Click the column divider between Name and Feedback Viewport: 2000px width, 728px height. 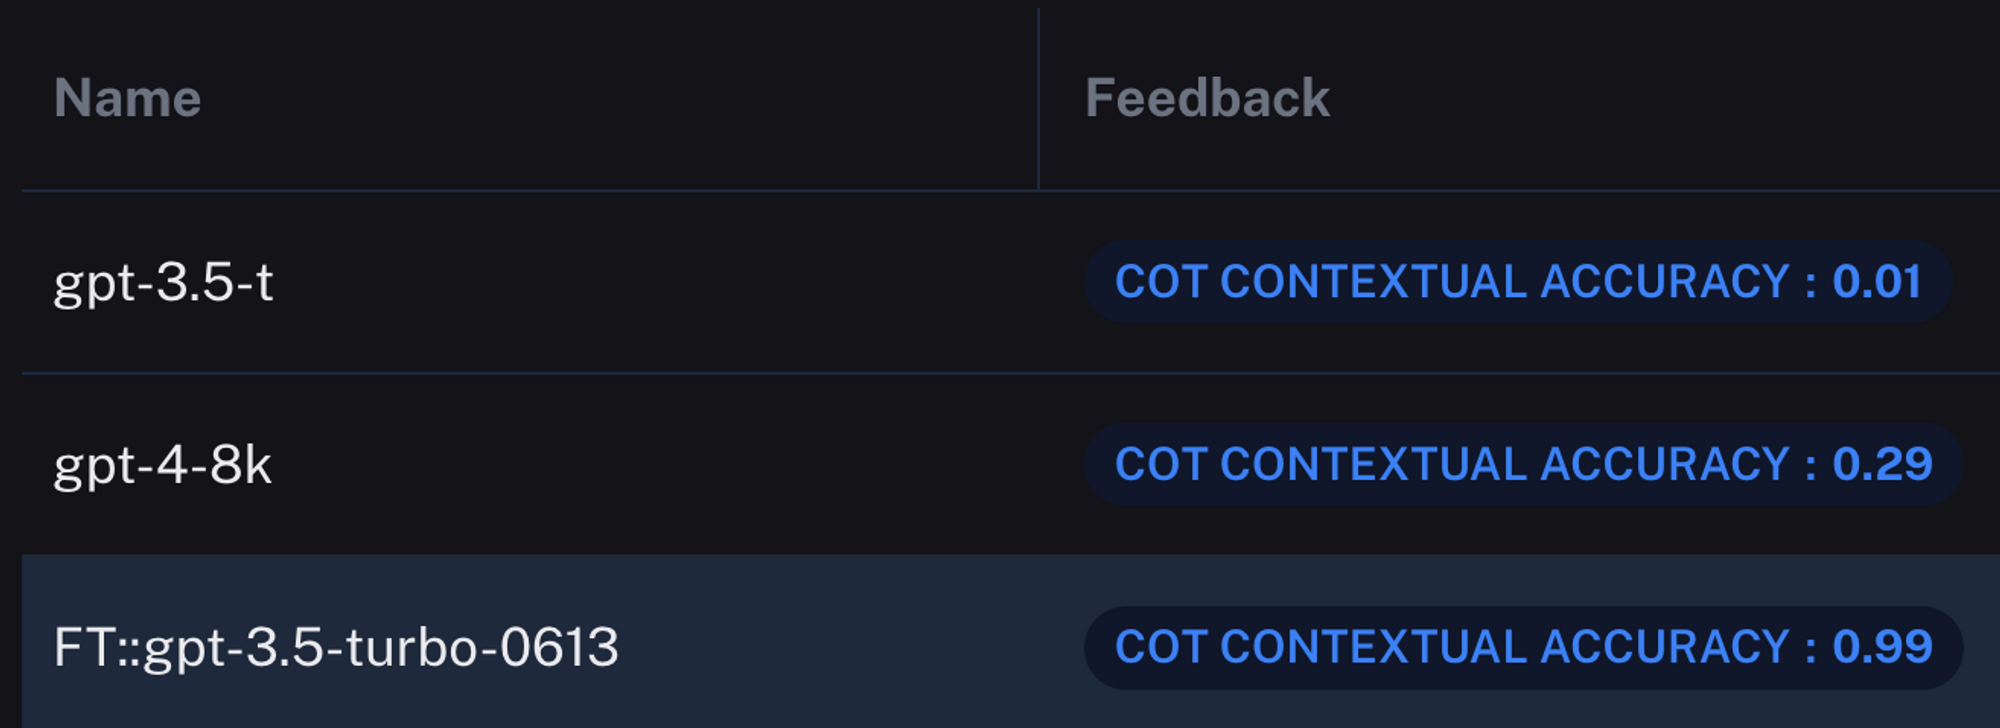1039,98
